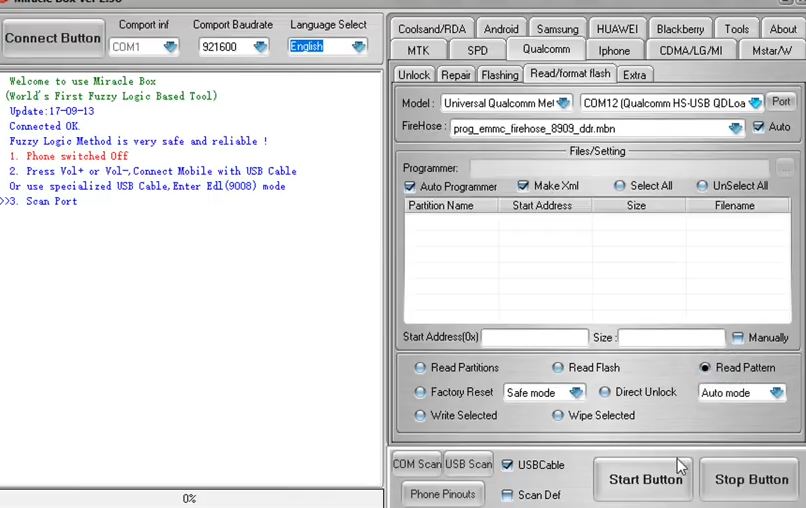Expand the COM12 Qualcomm HS-USB port dropdown

point(755,103)
